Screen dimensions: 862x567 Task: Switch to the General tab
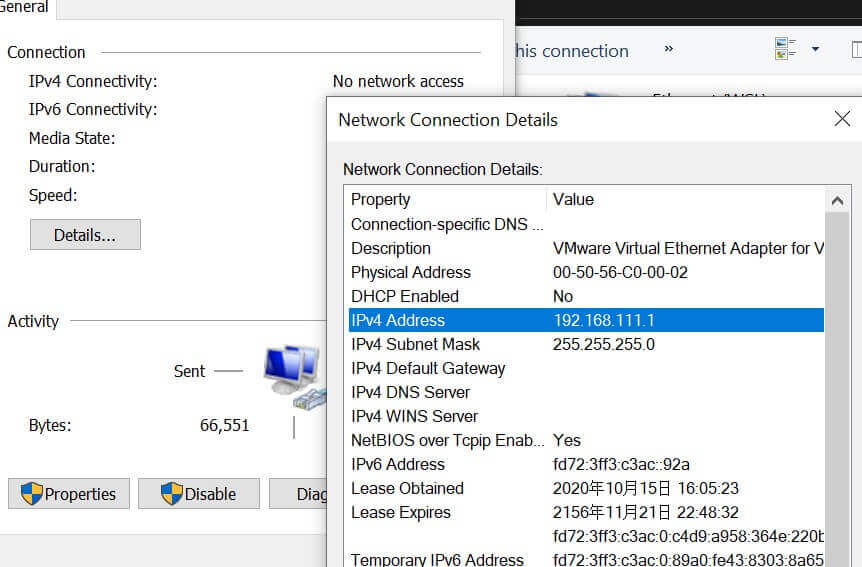(24, 8)
